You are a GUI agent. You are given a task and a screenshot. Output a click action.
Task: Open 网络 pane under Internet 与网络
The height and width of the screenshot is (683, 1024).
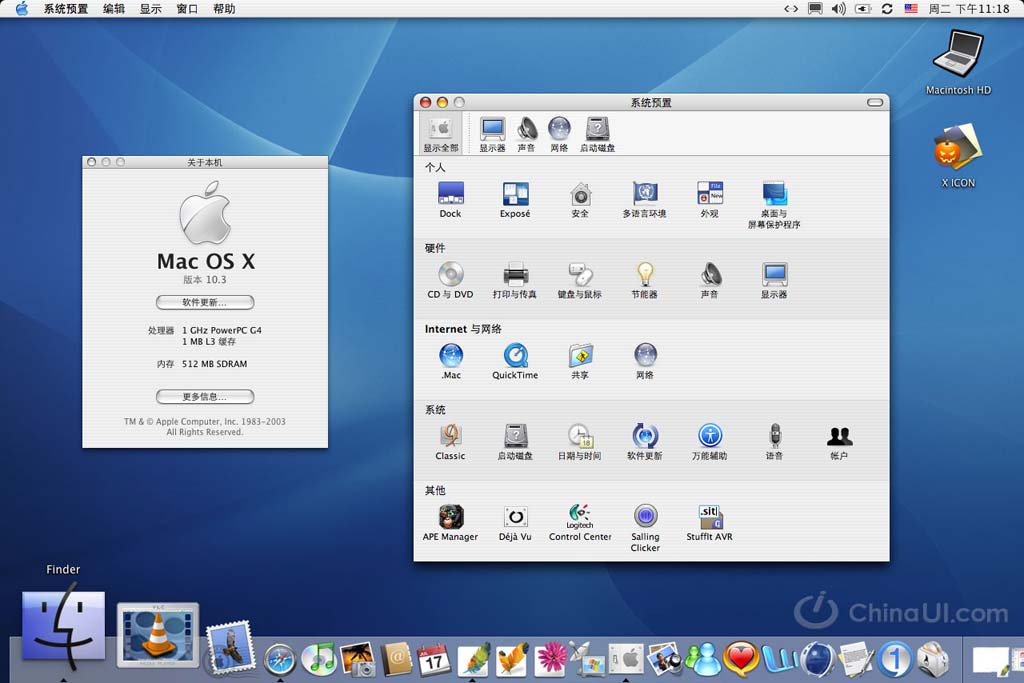pos(645,361)
